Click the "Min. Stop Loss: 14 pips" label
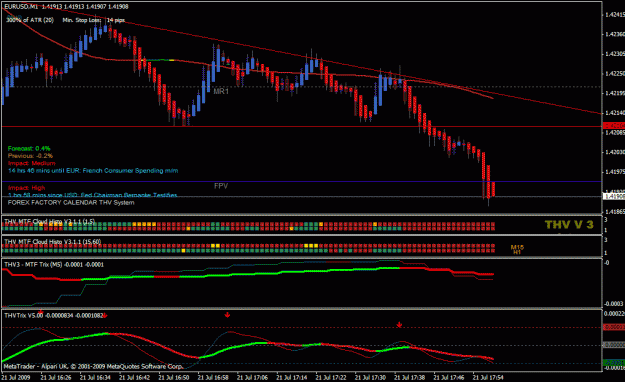Image resolution: width=625 pixels, height=382 pixels. (x=94, y=20)
